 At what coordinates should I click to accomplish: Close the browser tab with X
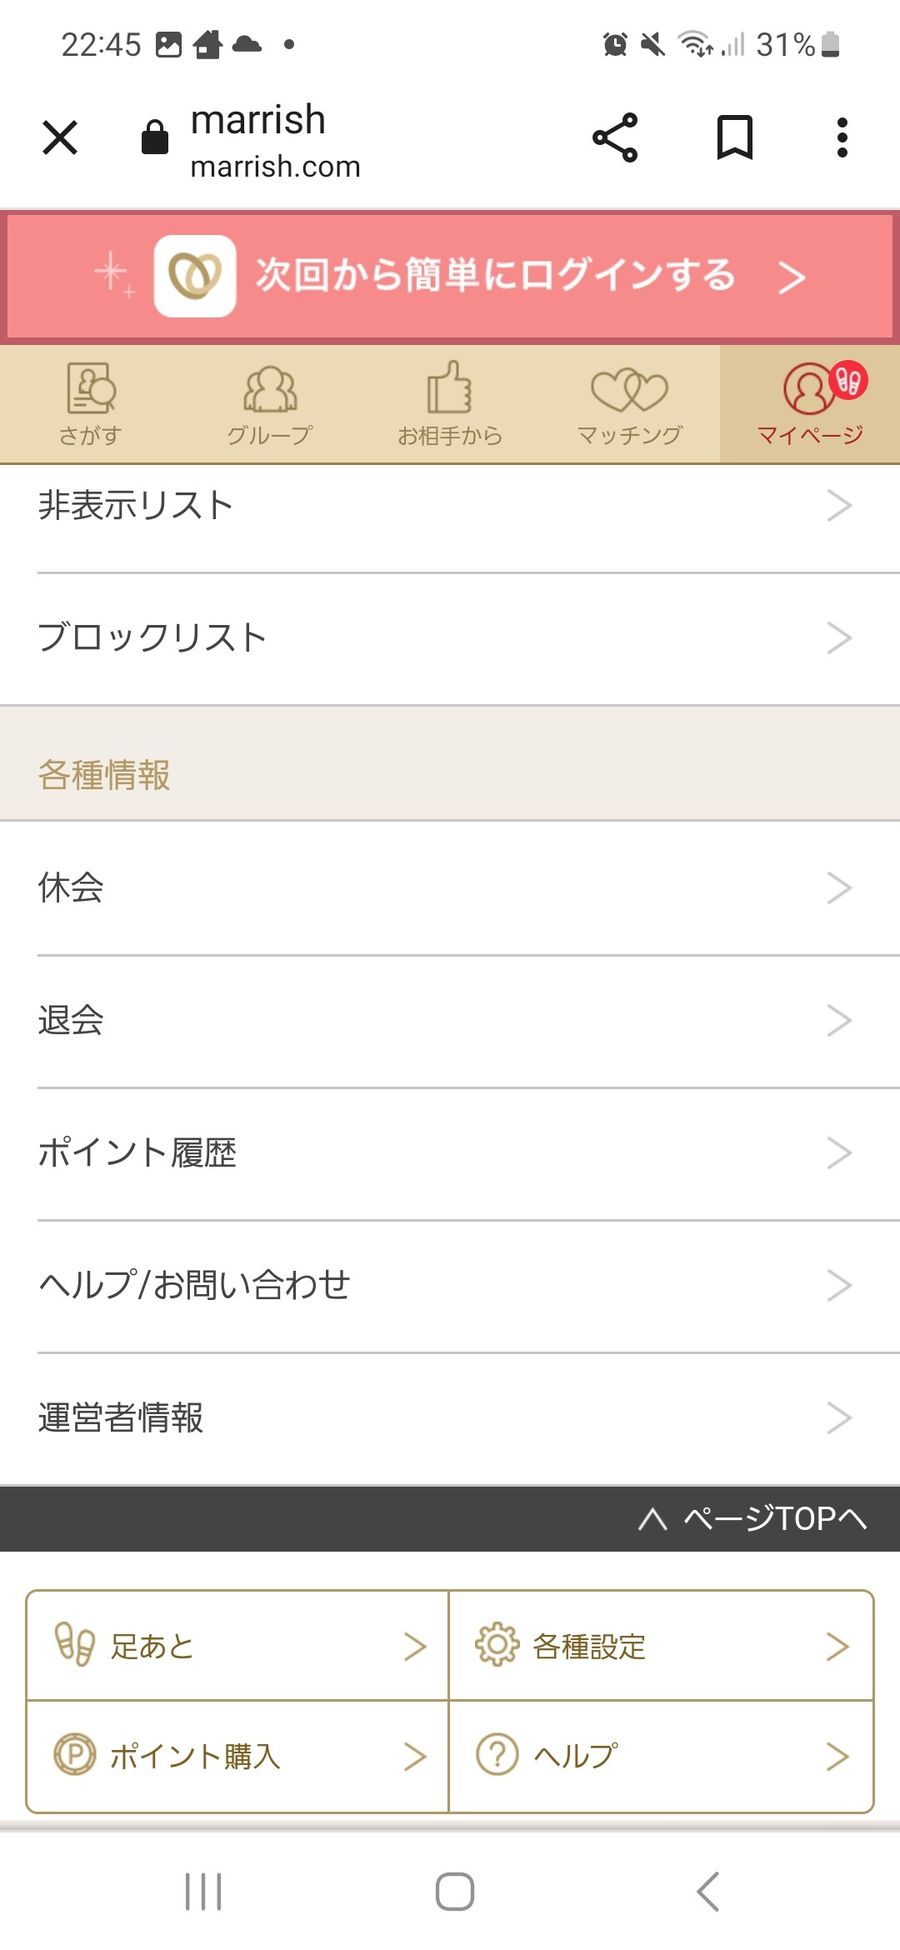click(x=60, y=138)
